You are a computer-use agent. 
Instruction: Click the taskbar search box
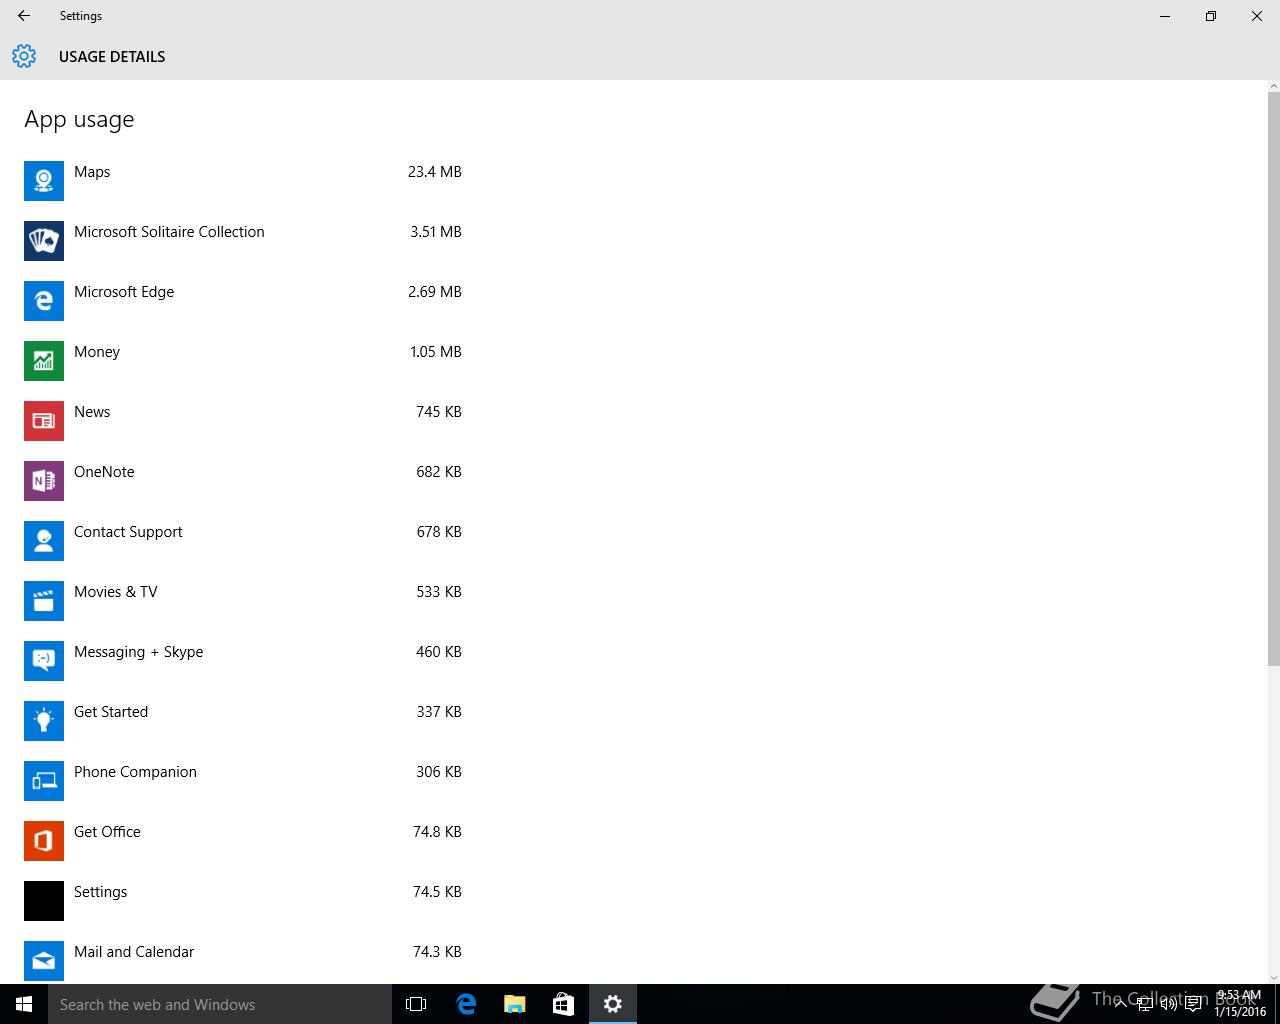click(x=220, y=1004)
